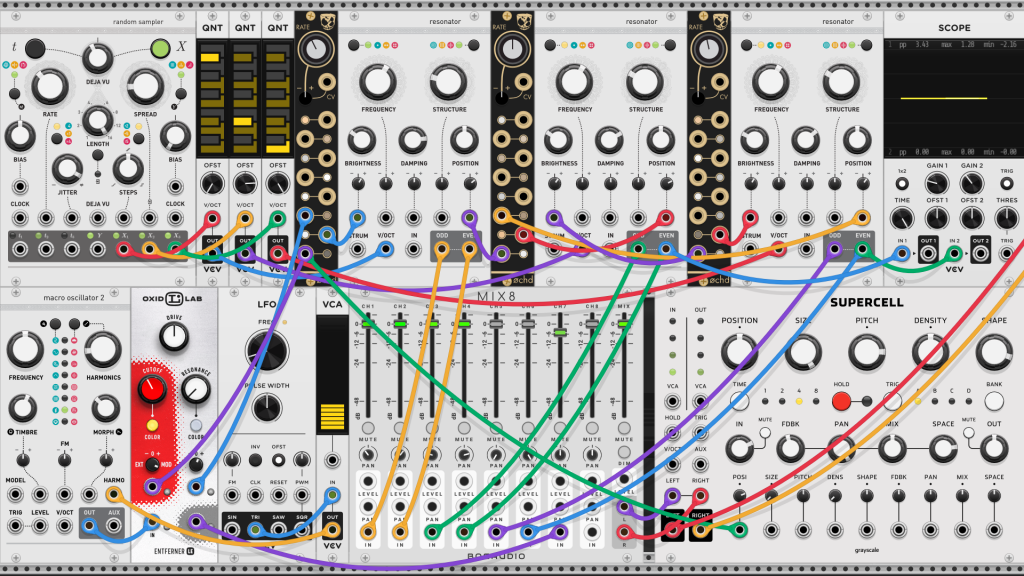Click the STEPS knob on random sampler
Image resolution: width=1024 pixels, height=576 pixels.
(x=128, y=169)
